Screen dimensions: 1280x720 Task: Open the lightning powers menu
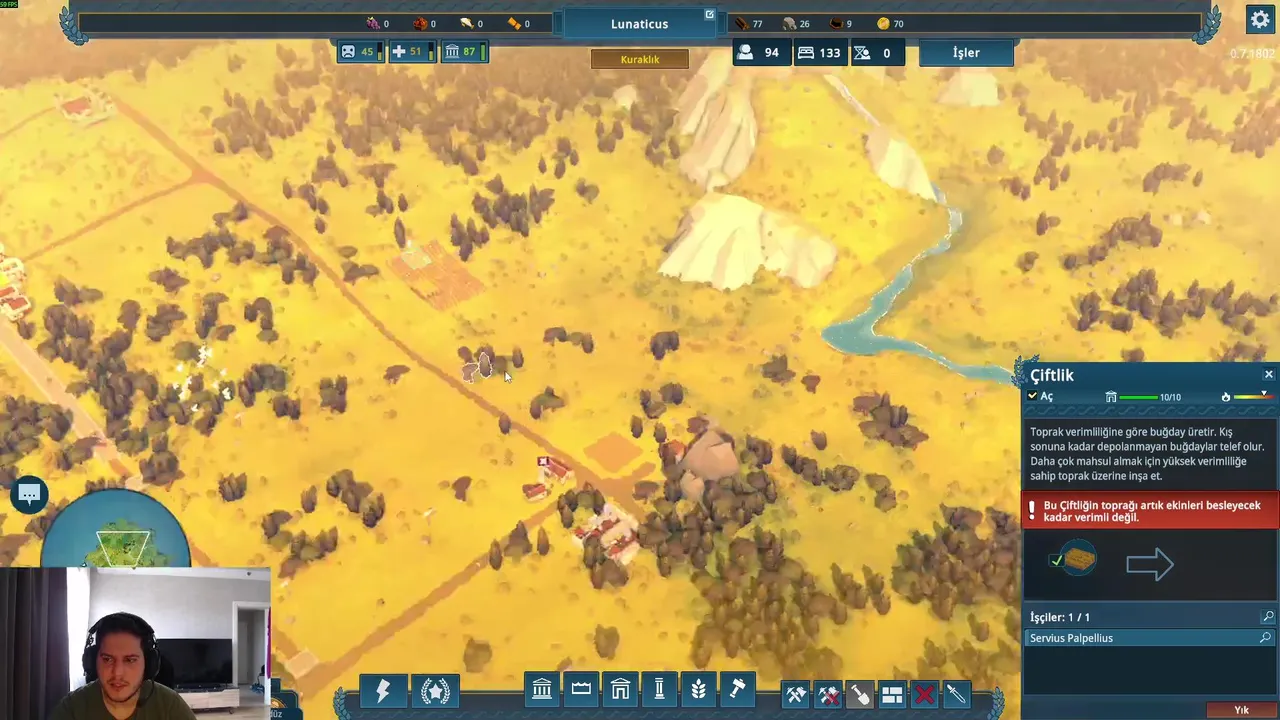coord(383,691)
